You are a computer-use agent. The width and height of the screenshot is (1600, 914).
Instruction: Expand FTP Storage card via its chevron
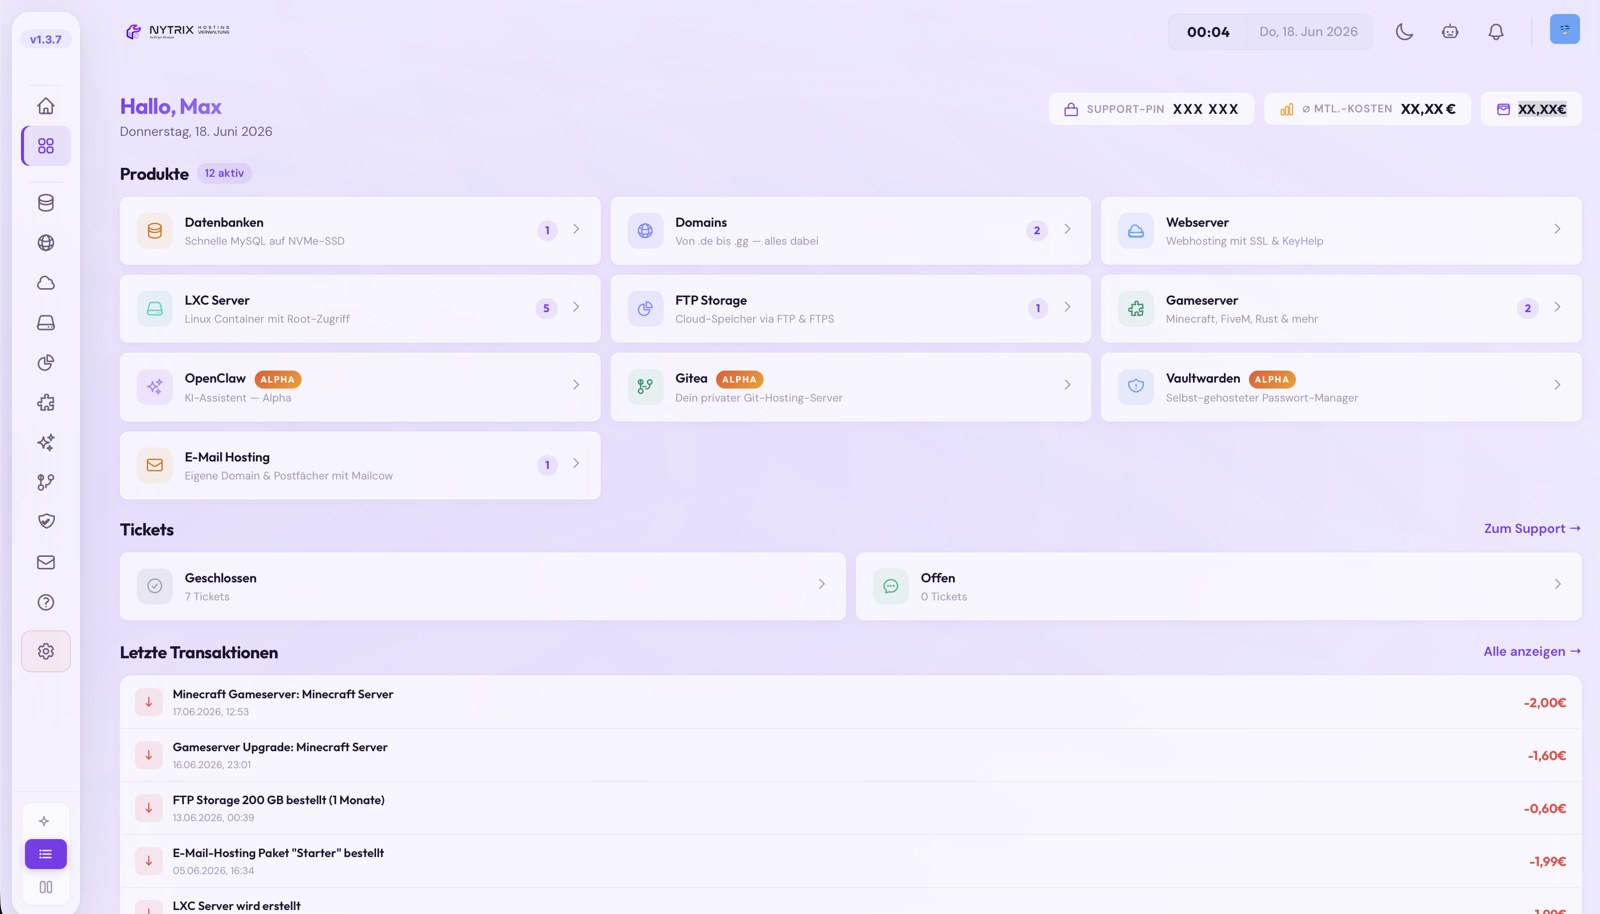(x=1067, y=307)
